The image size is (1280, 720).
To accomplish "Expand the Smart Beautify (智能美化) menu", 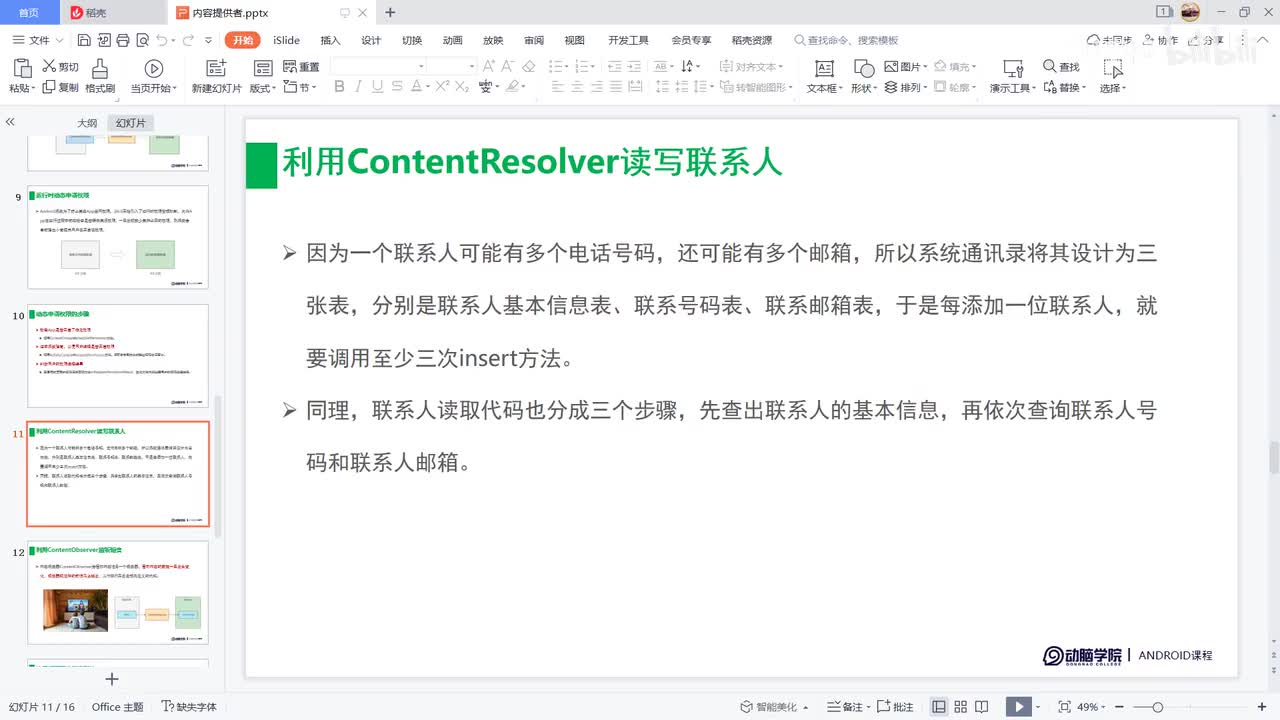I will (x=776, y=707).
